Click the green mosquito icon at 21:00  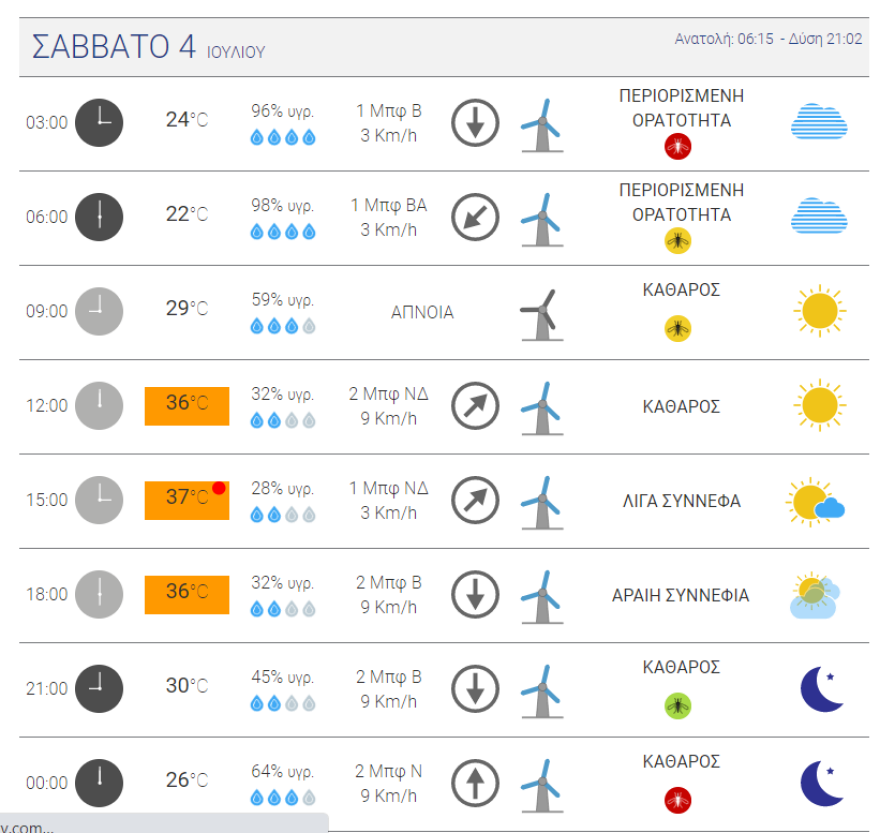678,706
